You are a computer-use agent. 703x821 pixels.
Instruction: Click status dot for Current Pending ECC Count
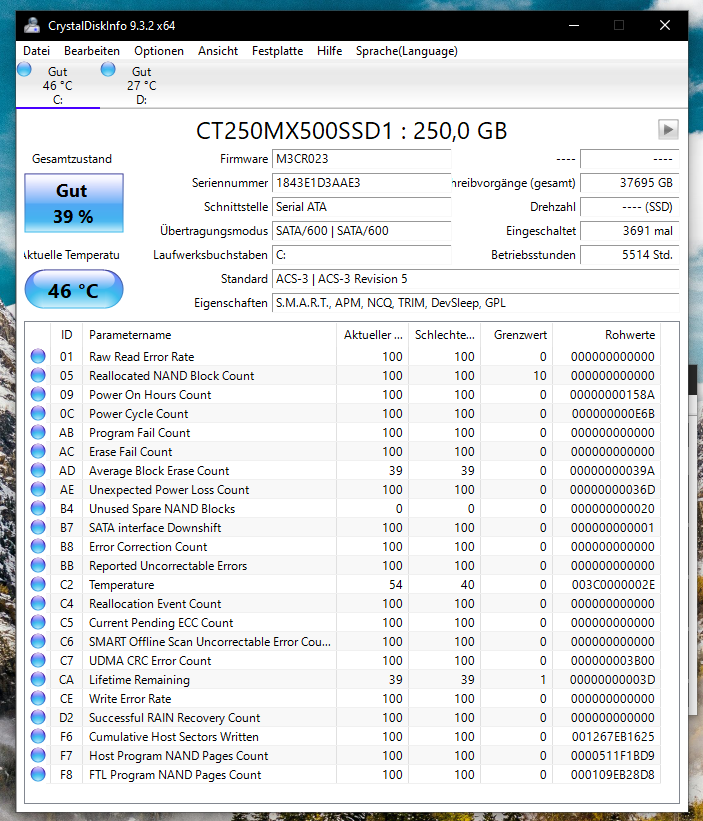(38, 622)
